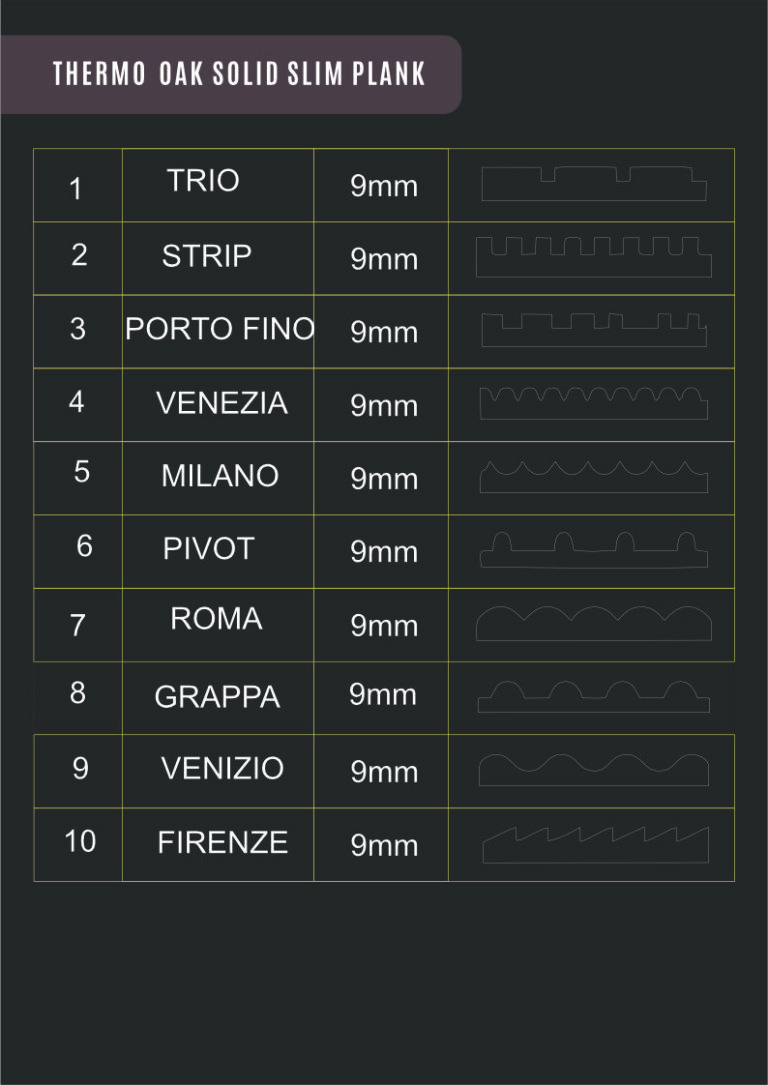This screenshot has height=1085, width=768.
Task: Select the STRIP profile cross-section drawing
Action: coord(594,257)
